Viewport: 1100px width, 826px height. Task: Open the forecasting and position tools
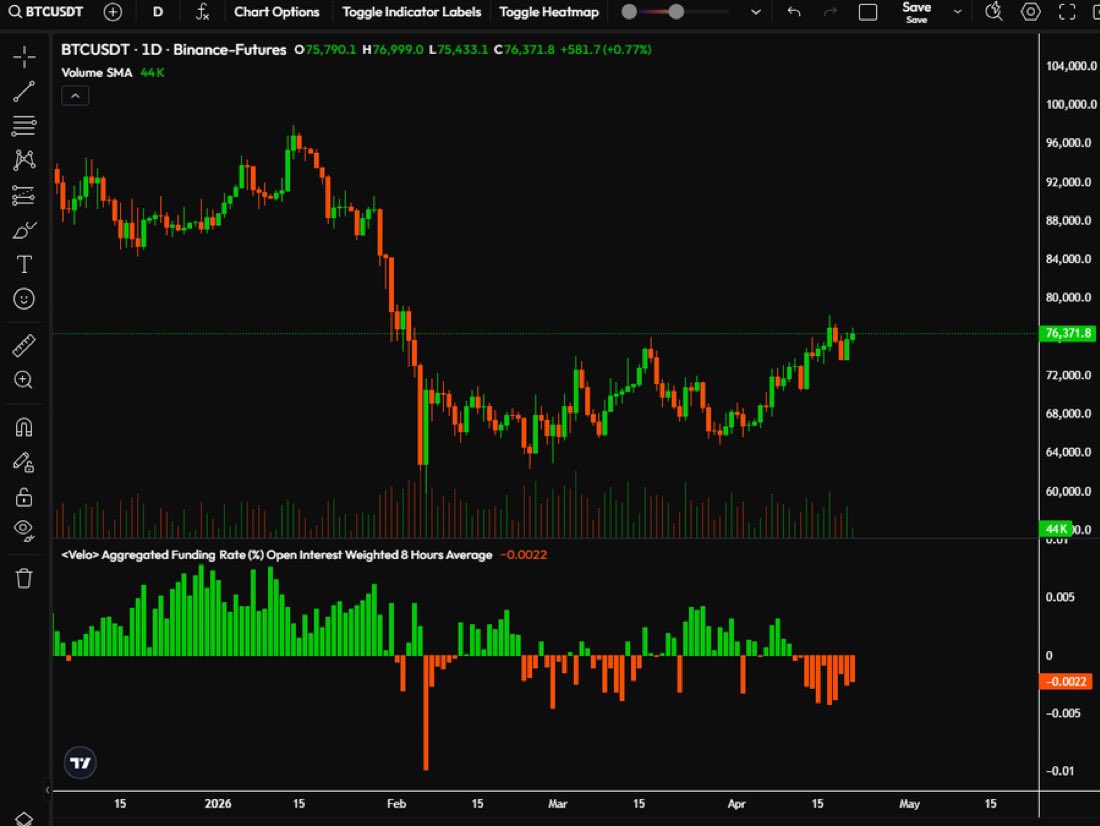point(24,195)
